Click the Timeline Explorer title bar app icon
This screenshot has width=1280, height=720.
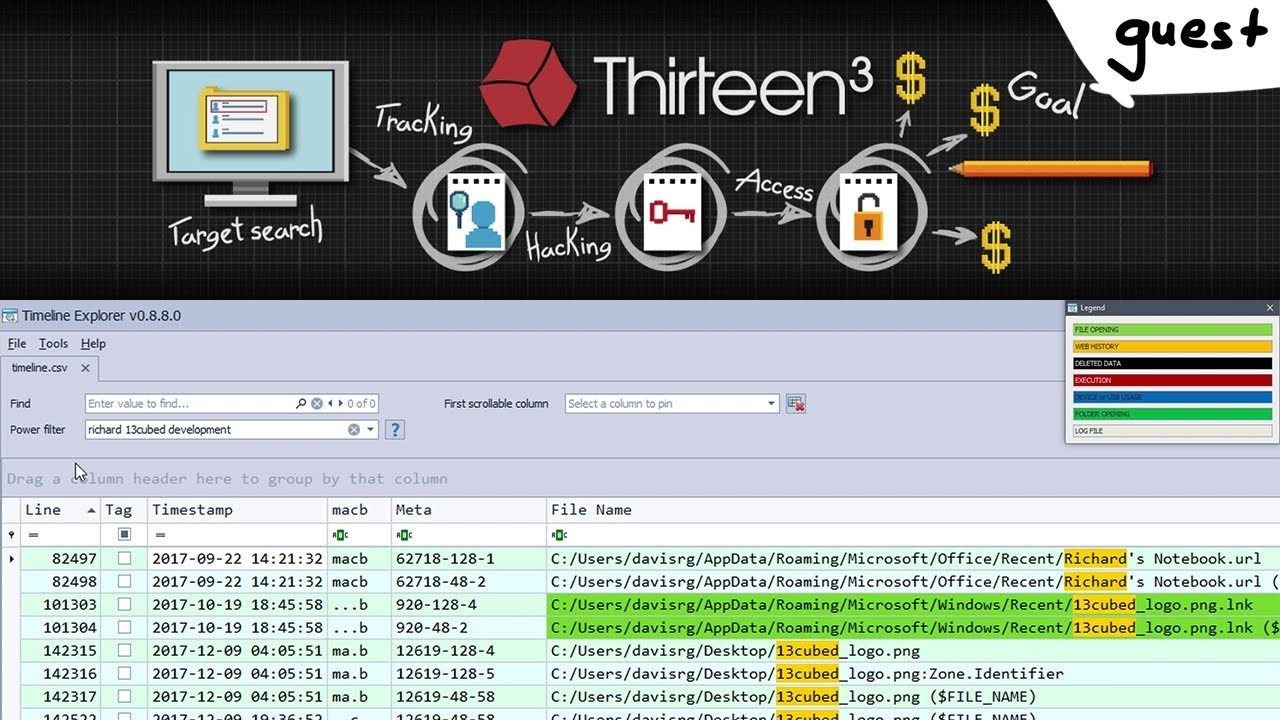(x=10, y=316)
